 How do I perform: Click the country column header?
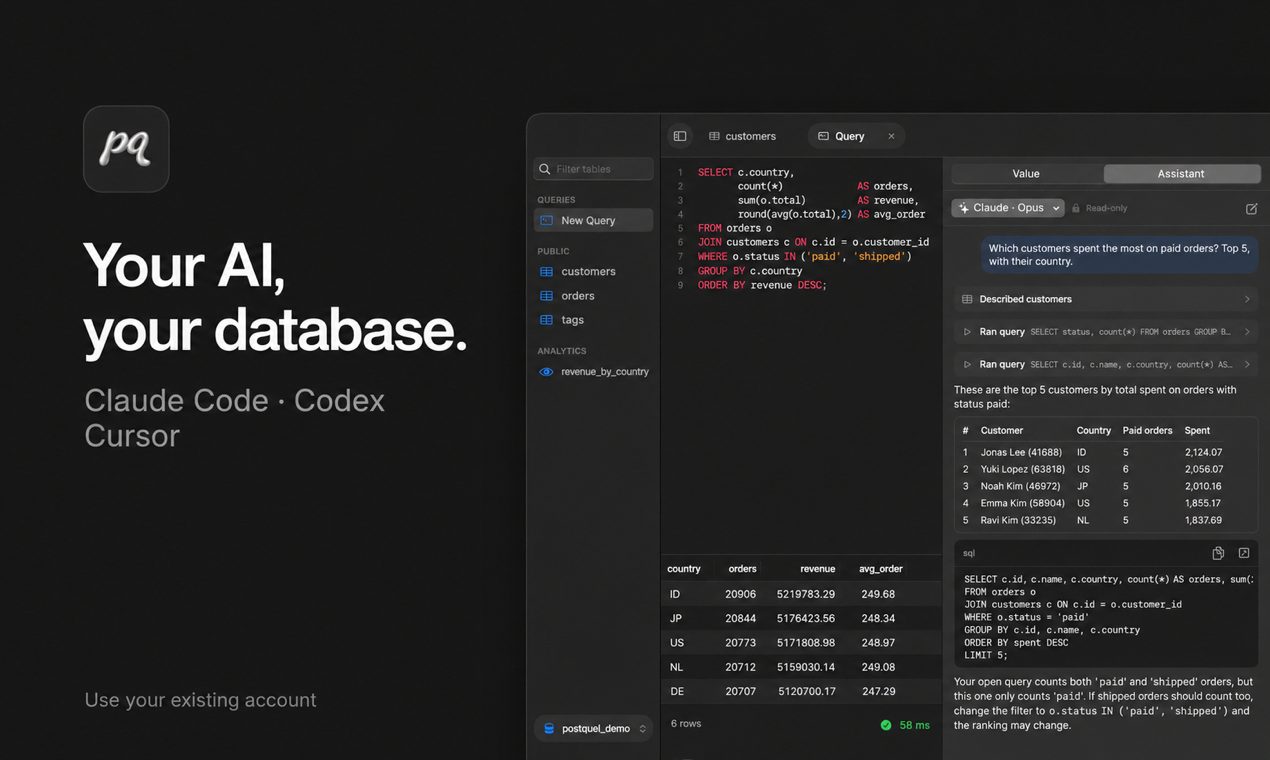tap(684, 569)
